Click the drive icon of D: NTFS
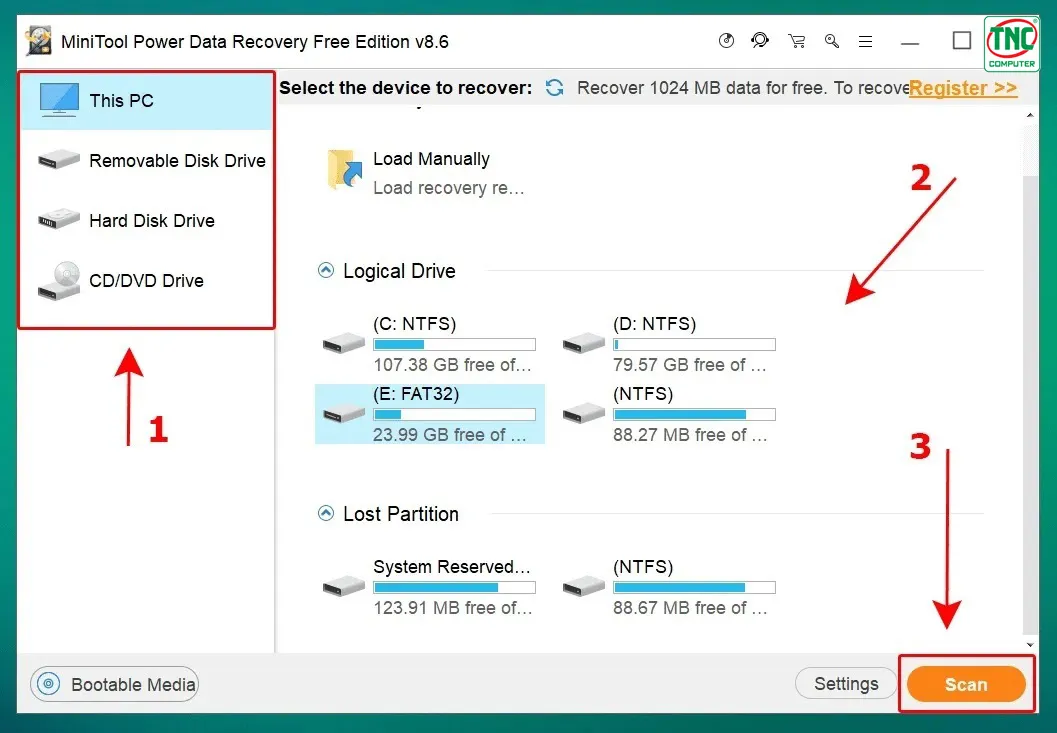 [x=584, y=343]
